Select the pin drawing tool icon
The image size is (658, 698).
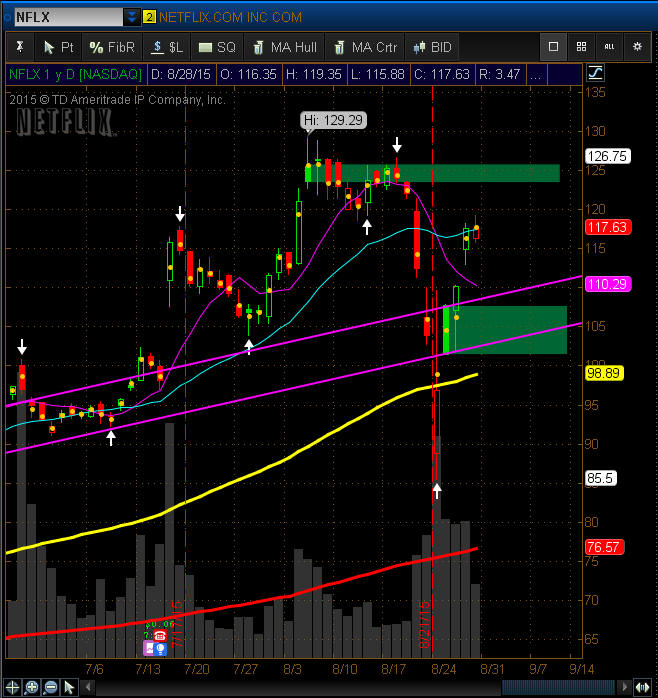point(20,47)
